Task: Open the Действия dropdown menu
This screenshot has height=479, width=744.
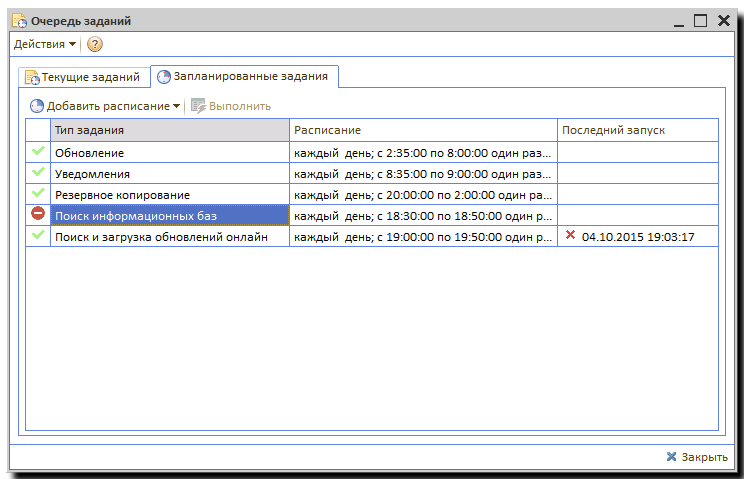Action: (45, 44)
